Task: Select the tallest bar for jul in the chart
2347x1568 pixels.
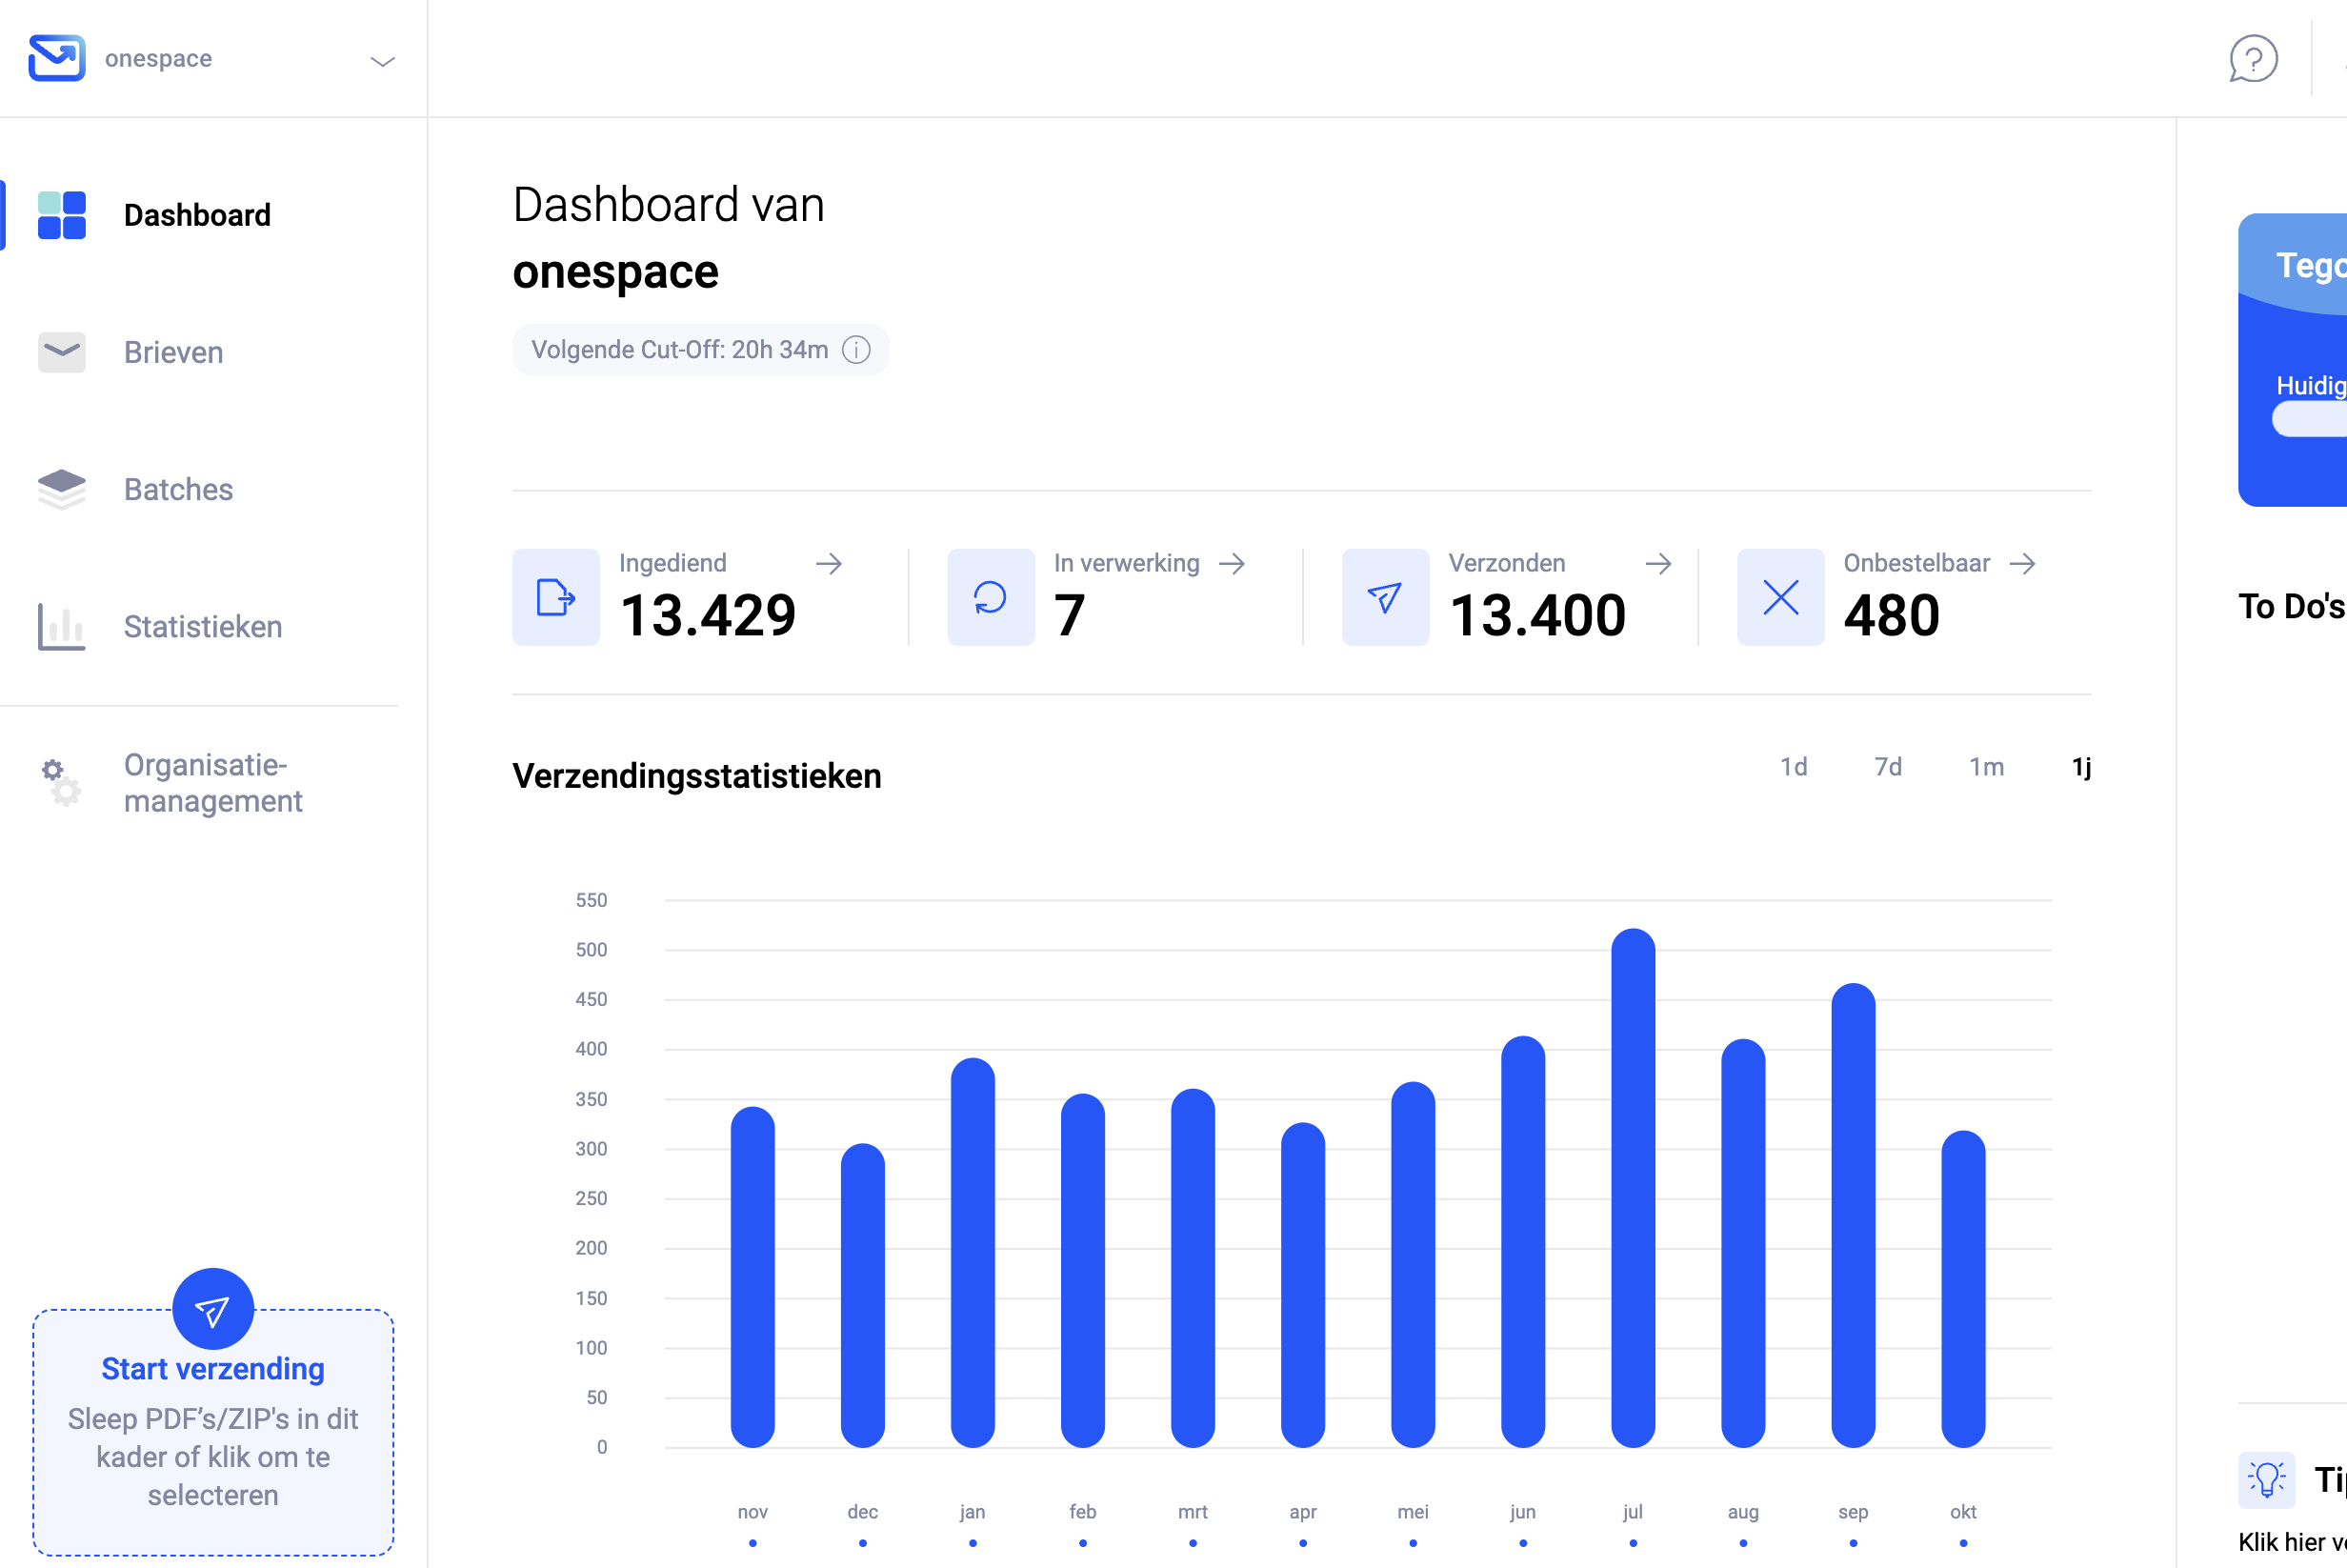Action: click(1633, 1180)
